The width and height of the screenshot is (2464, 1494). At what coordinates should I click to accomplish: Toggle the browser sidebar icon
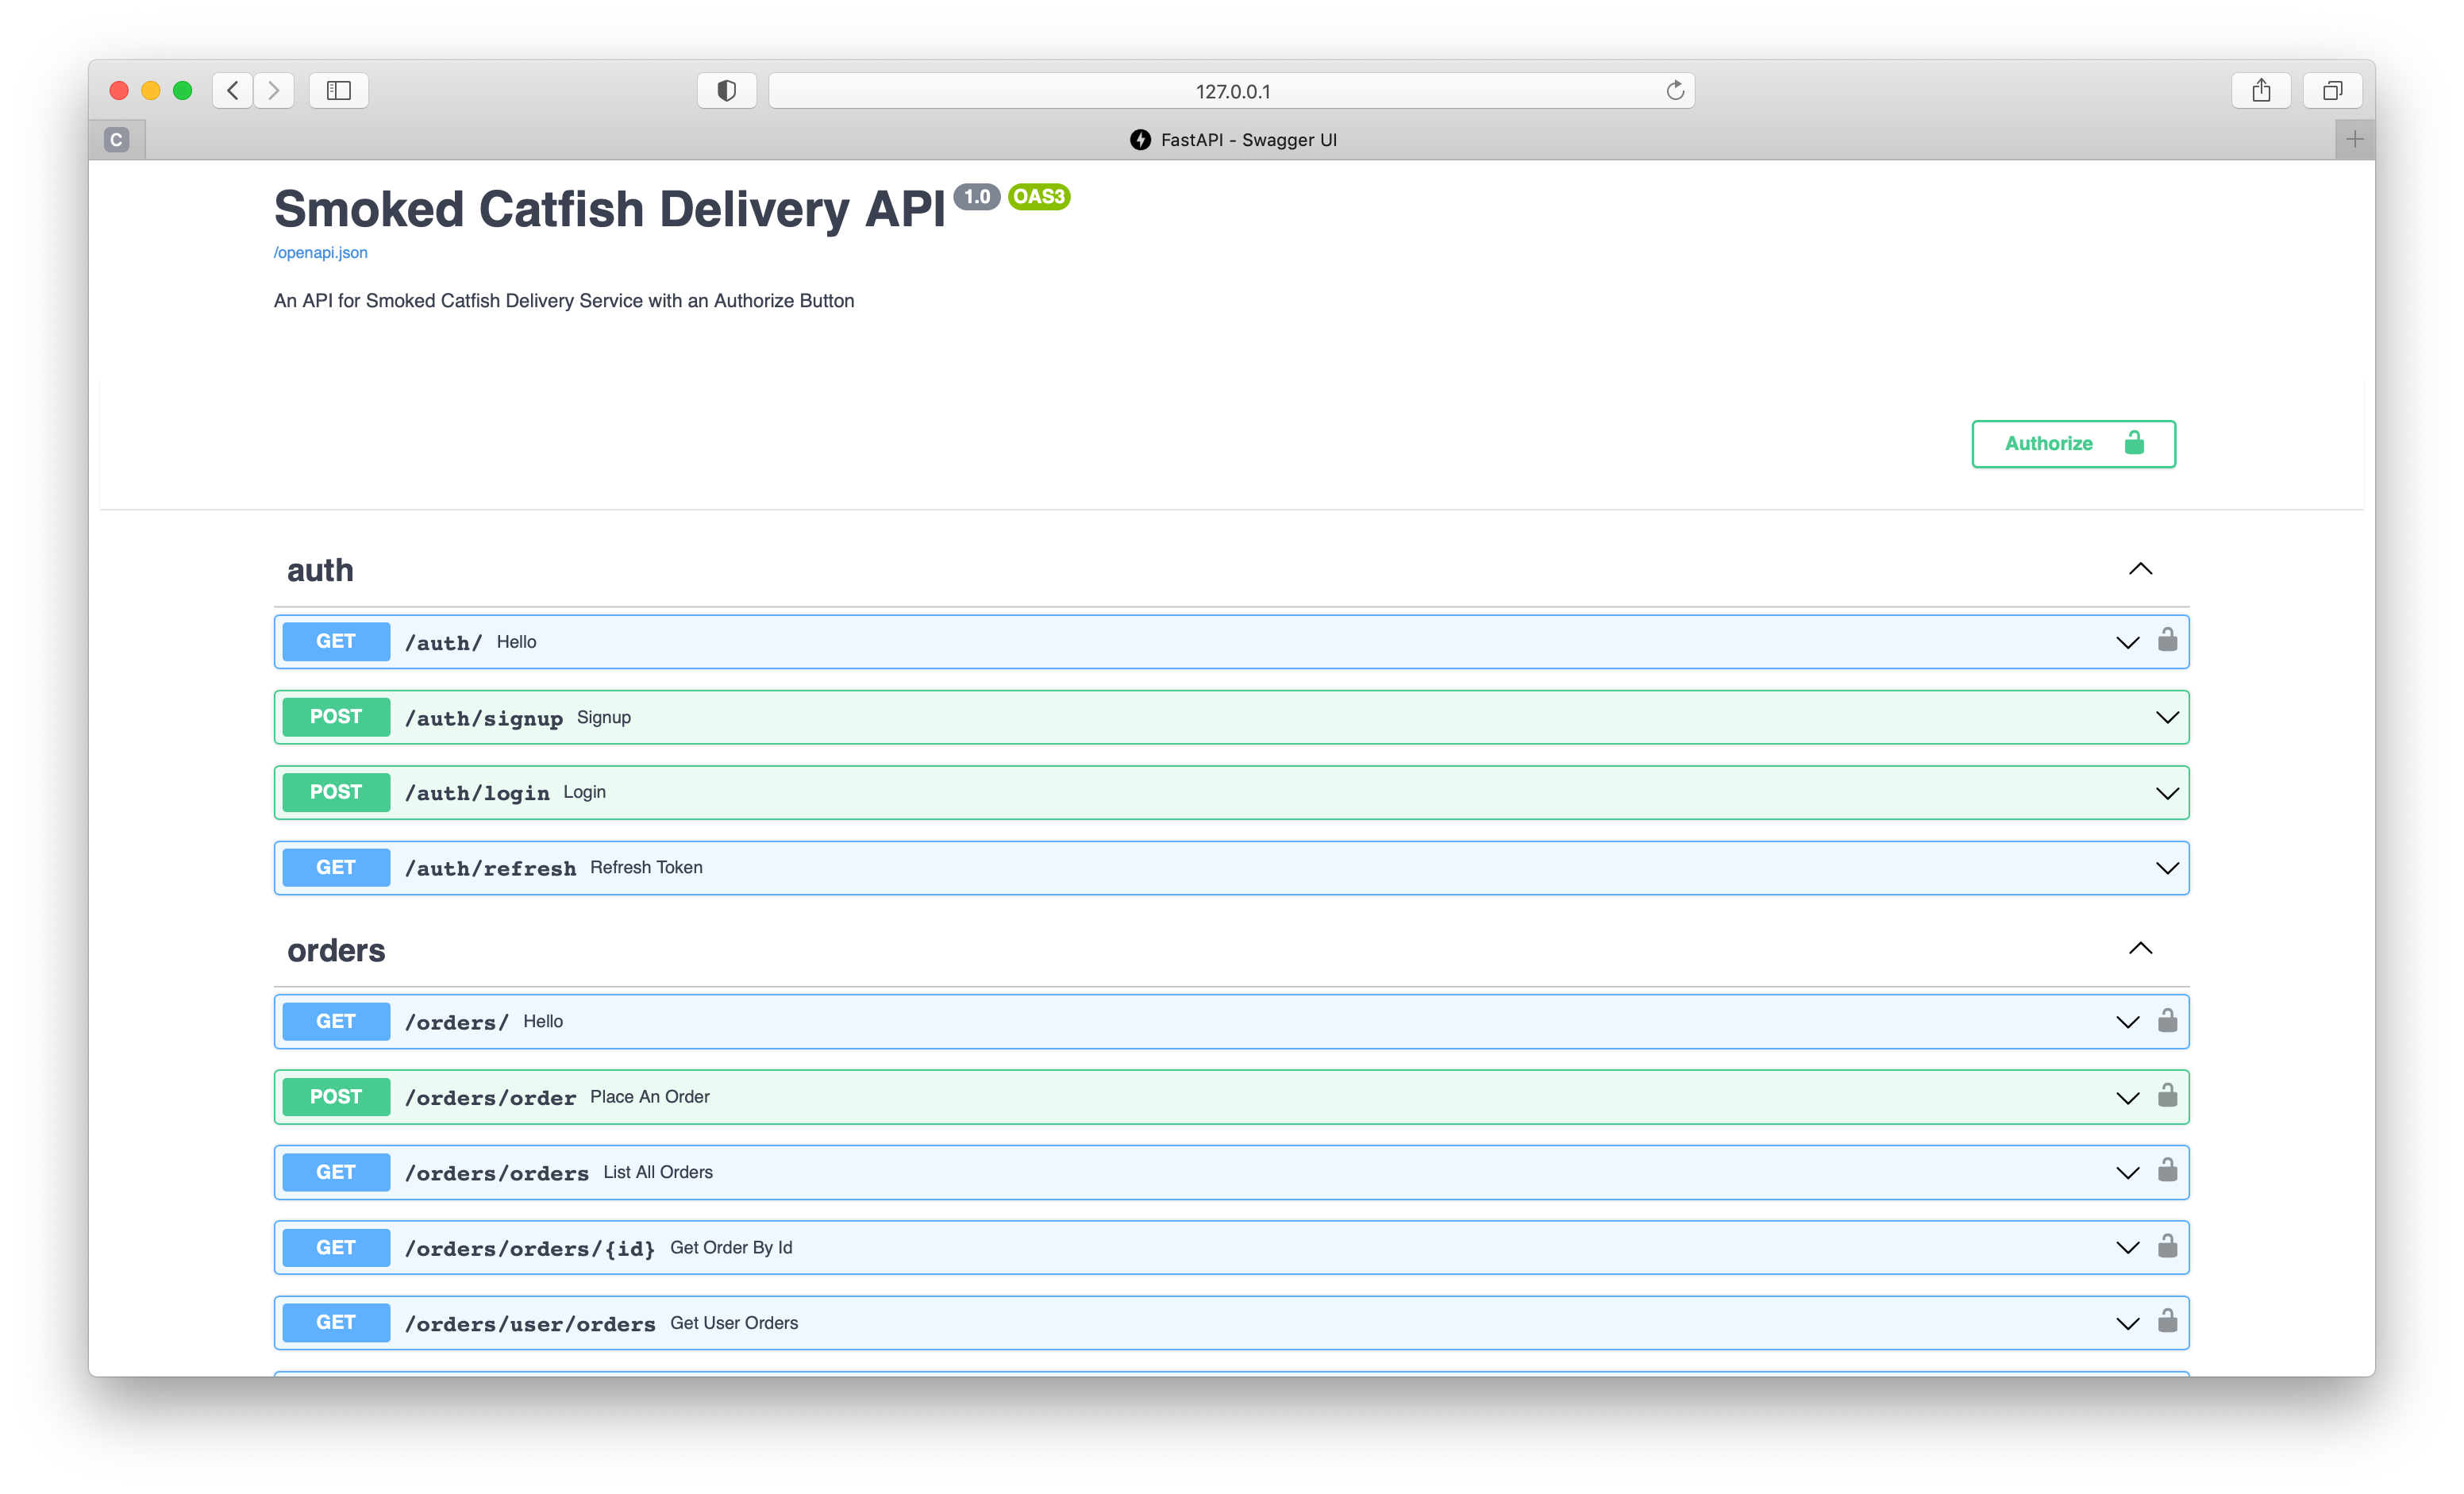[338, 90]
